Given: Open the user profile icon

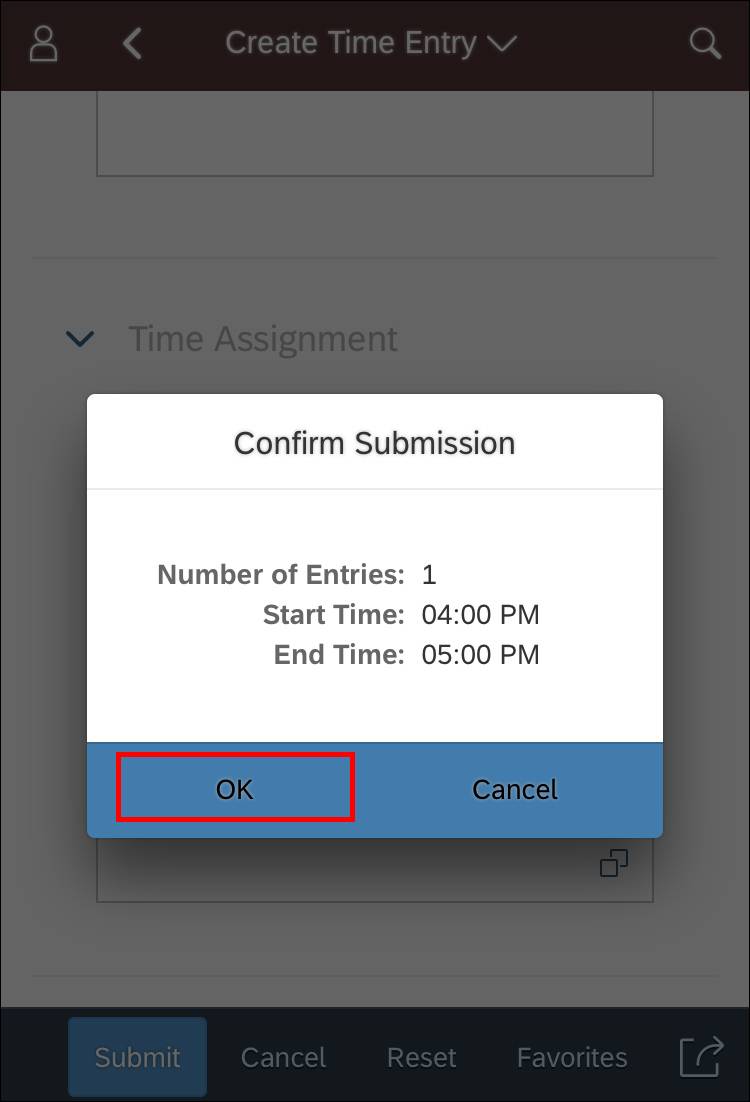Looking at the screenshot, I should coord(43,44).
